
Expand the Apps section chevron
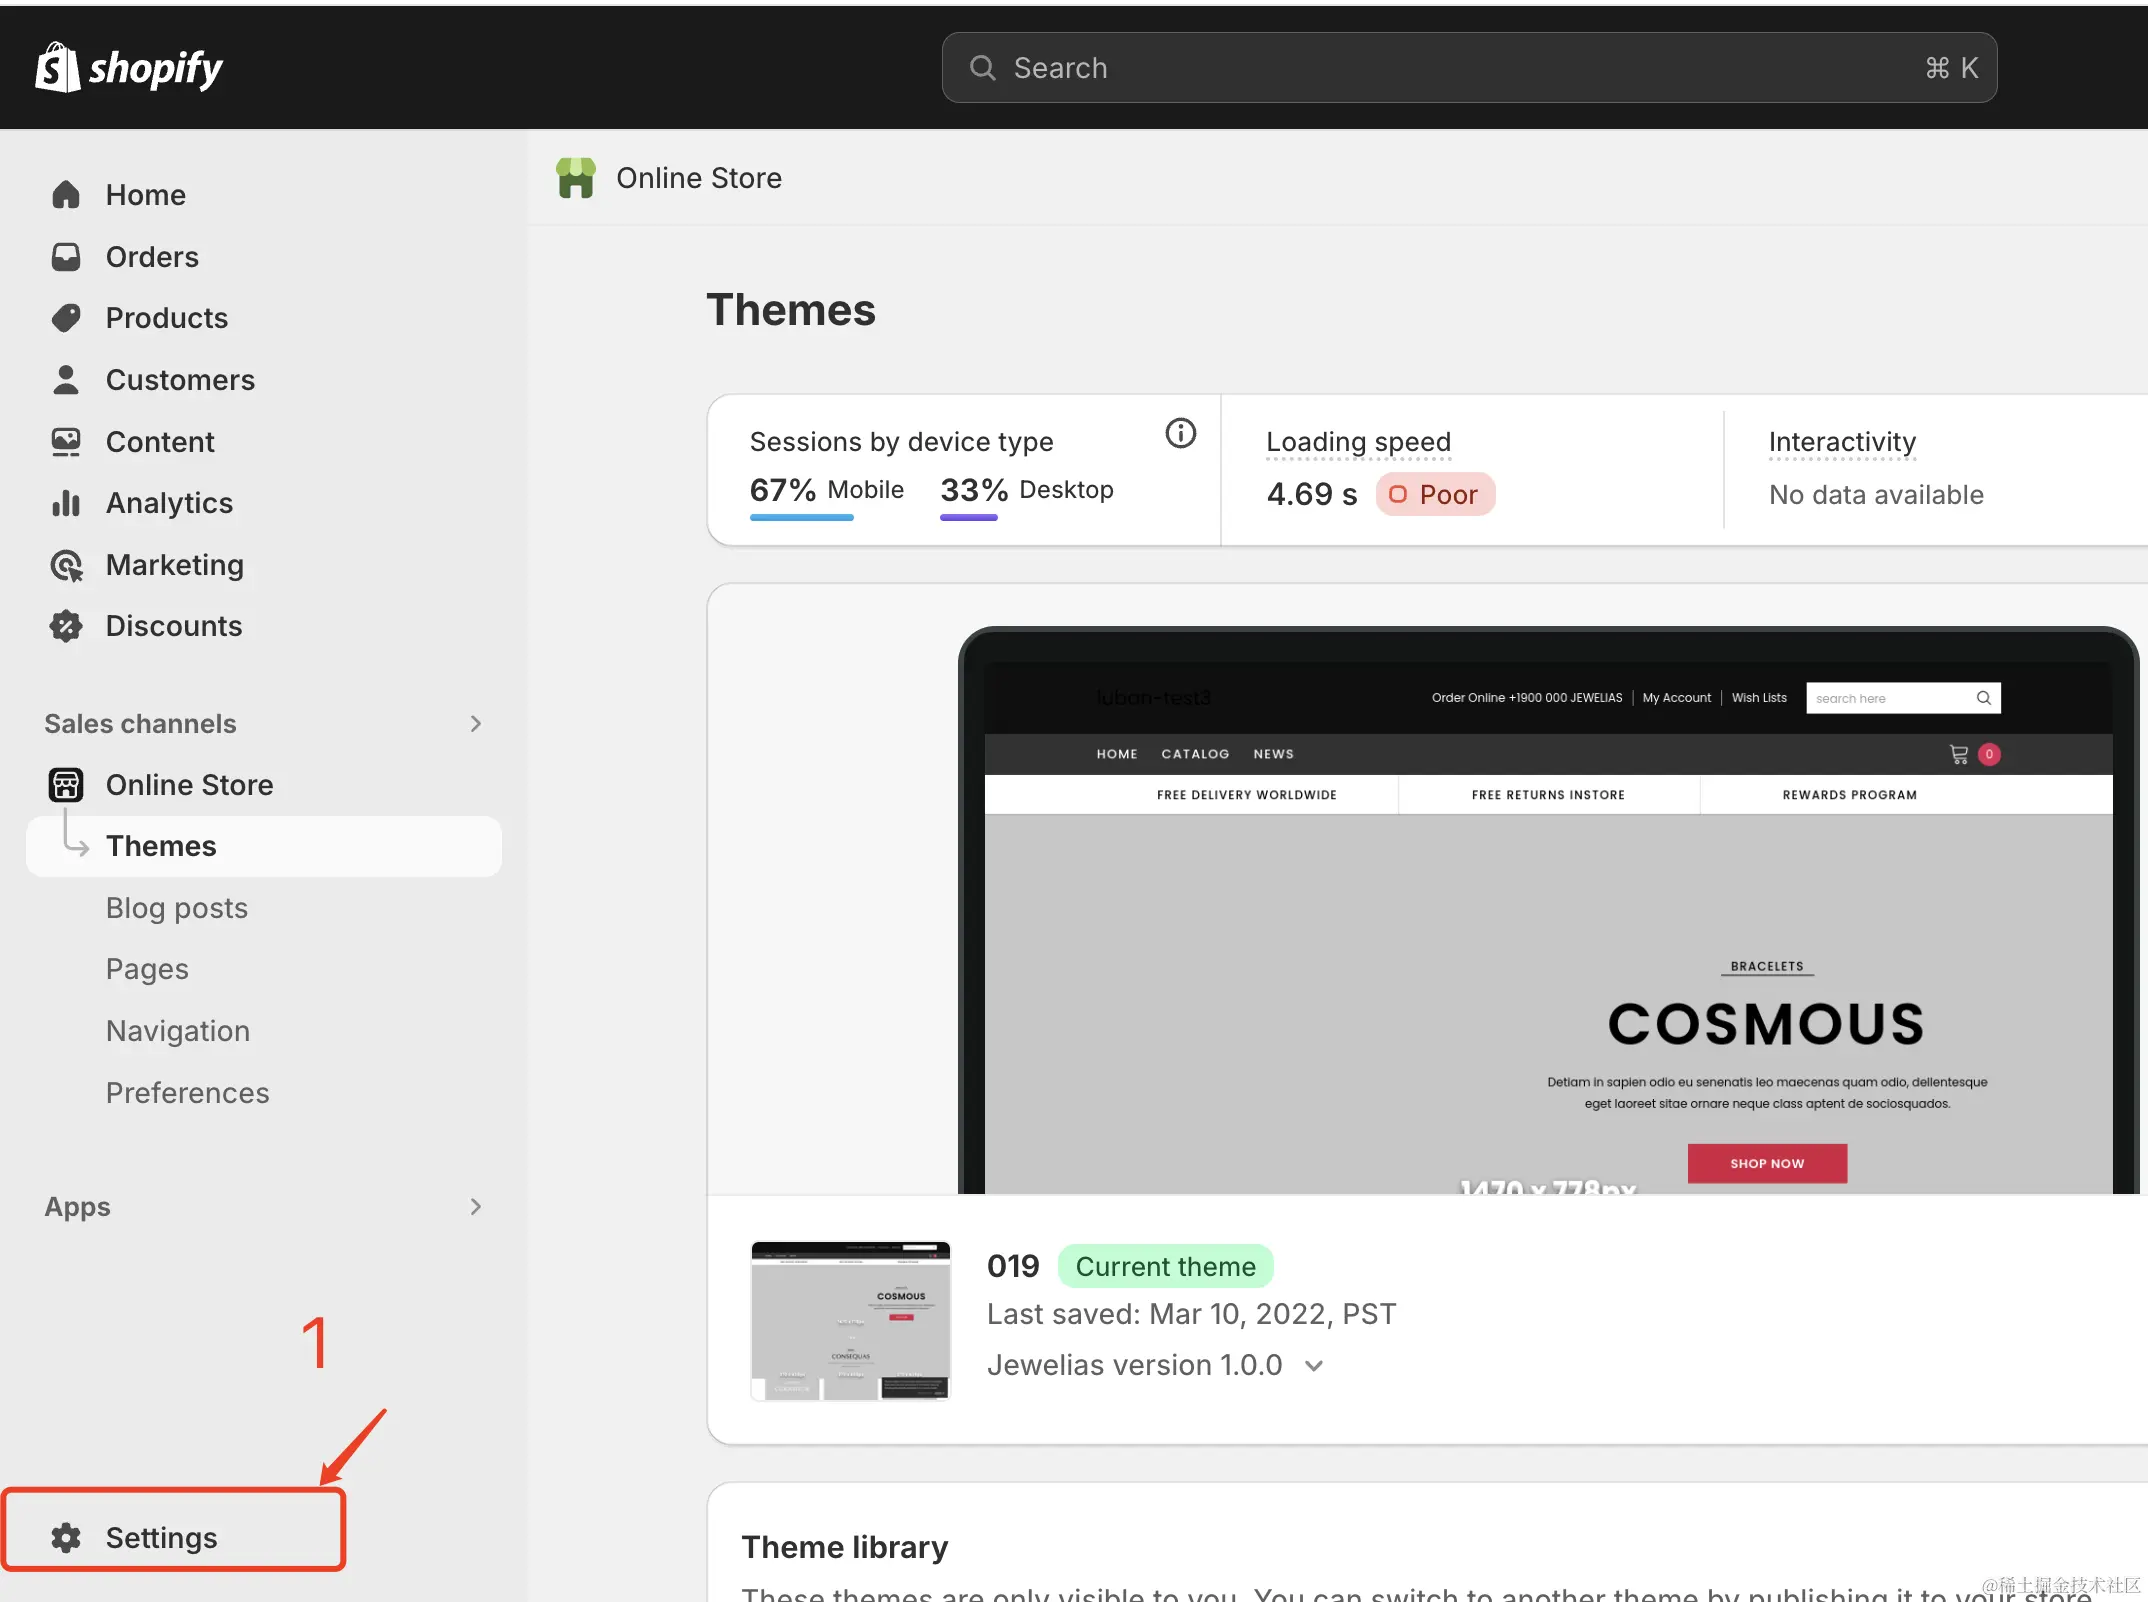[476, 1206]
